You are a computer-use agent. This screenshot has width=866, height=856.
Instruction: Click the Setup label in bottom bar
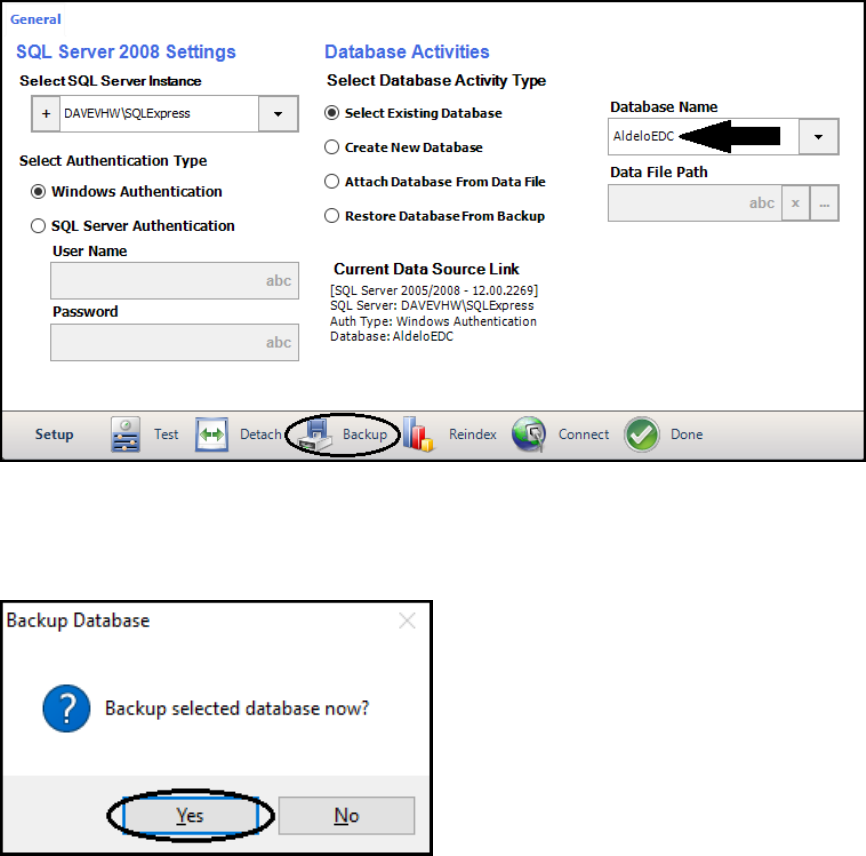(54, 435)
